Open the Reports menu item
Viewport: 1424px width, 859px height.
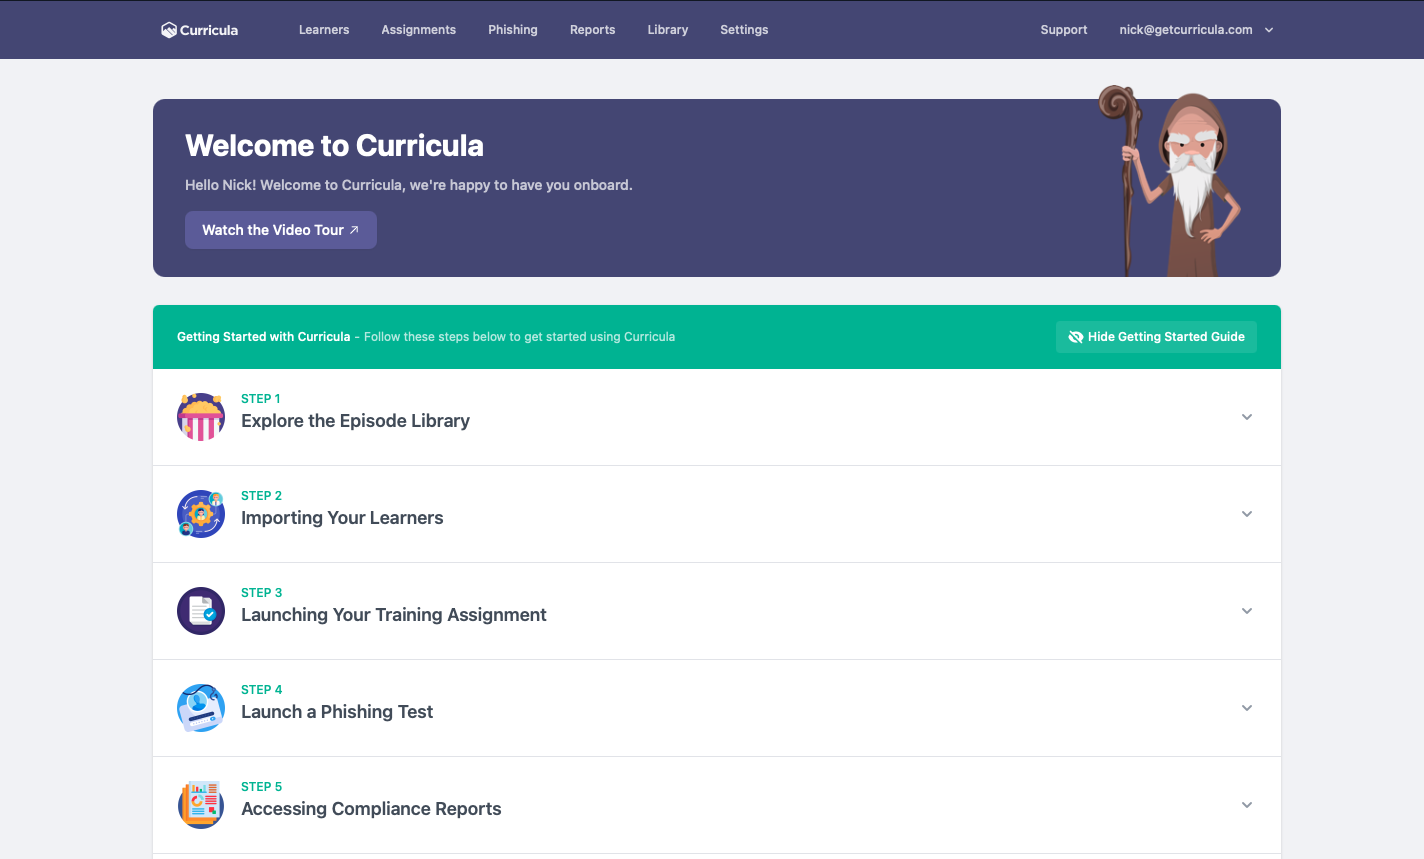pyautogui.click(x=592, y=29)
